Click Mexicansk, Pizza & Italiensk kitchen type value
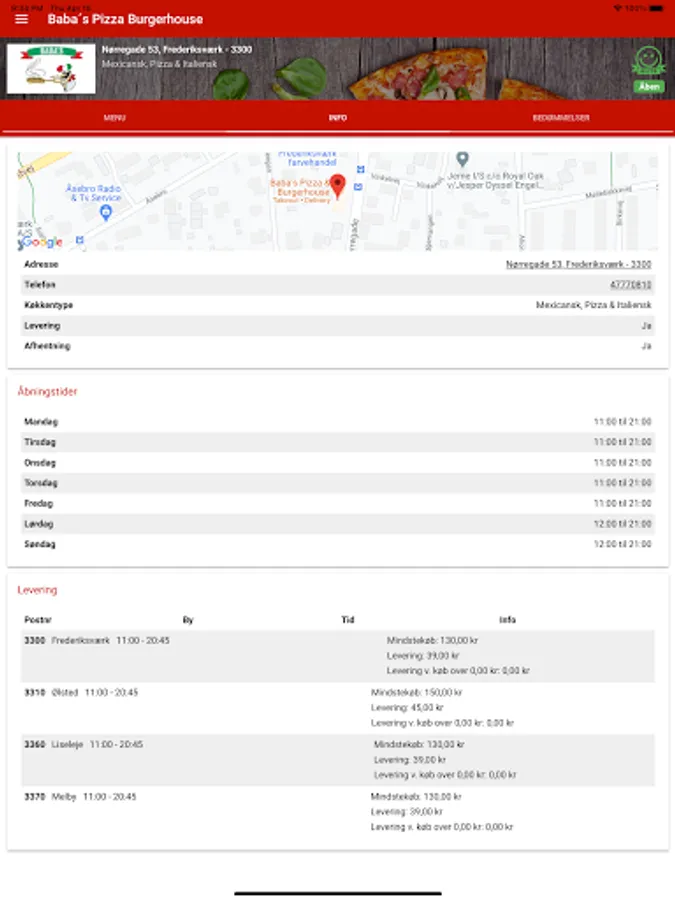The height and width of the screenshot is (900, 675). pos(593,305)
